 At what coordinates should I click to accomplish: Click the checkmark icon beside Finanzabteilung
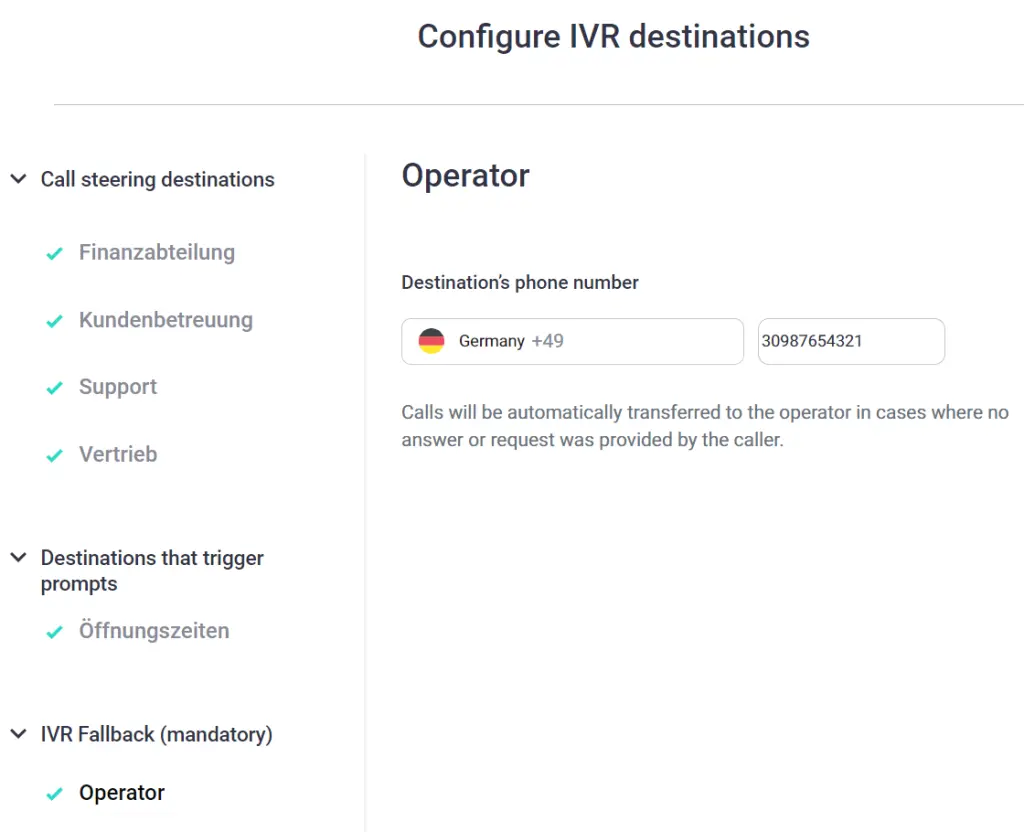pyautogui.click(x=55, y=253)
